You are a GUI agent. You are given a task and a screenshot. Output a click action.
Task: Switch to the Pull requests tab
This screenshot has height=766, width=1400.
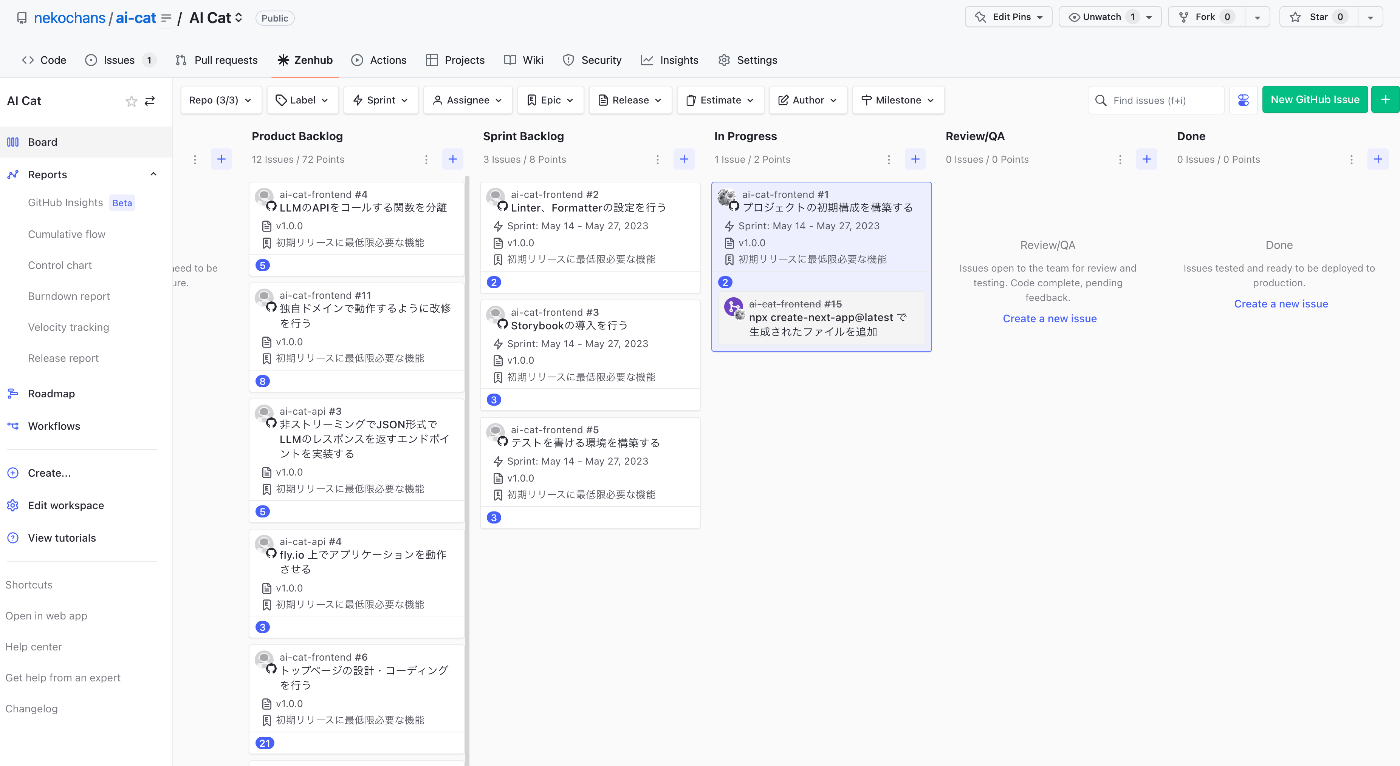(216, 60)
